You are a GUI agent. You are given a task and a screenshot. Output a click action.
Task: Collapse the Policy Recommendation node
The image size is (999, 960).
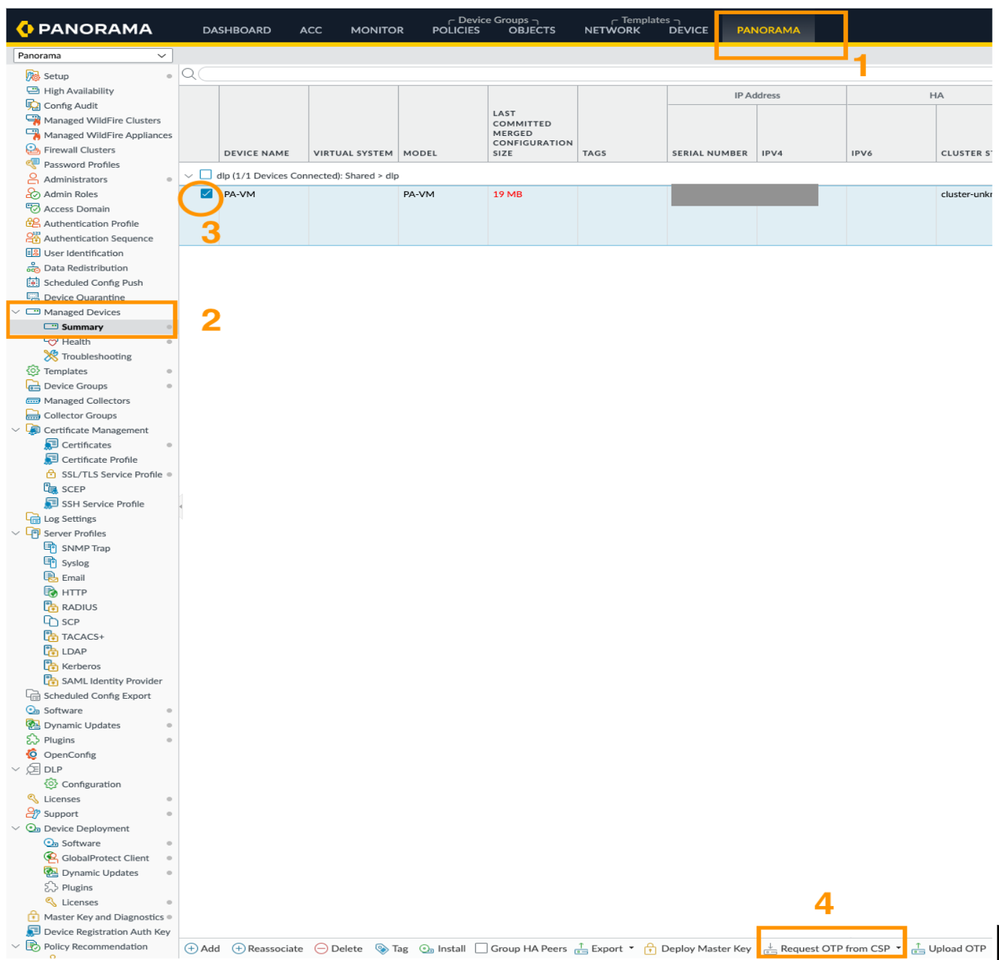(x=16, y=947)
